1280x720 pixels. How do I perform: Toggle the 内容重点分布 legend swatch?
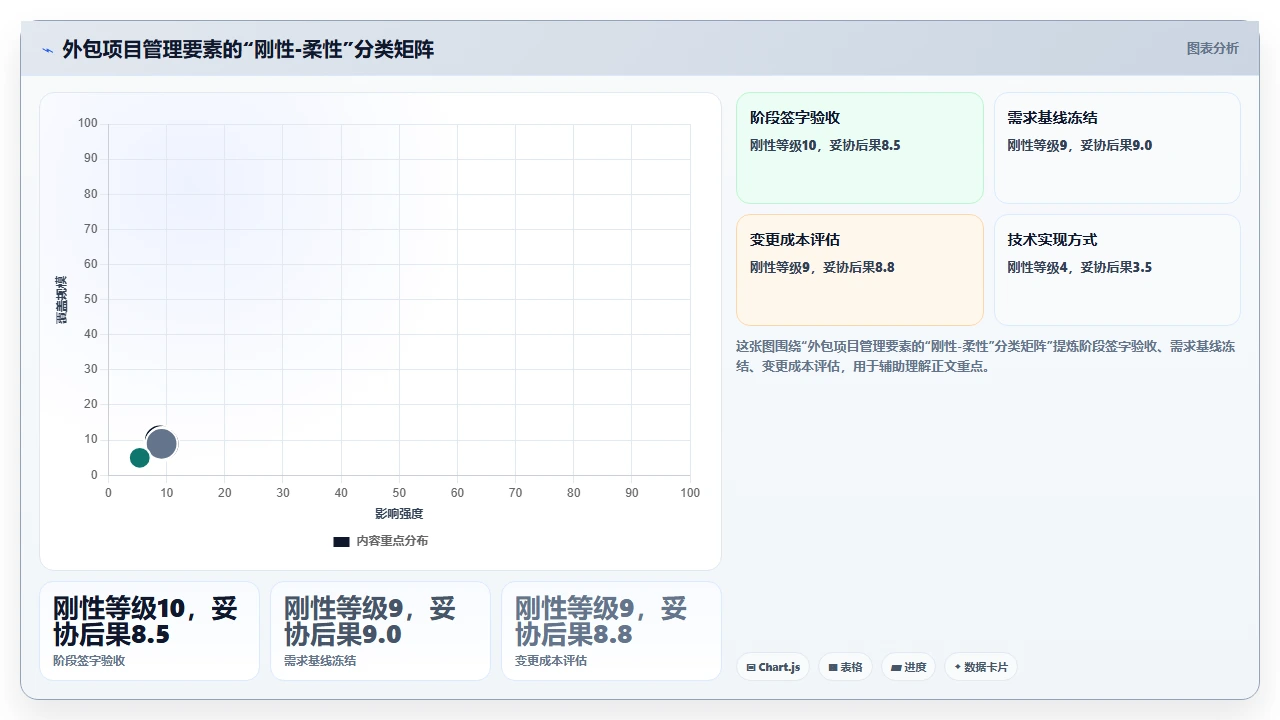tap(341, 541)
